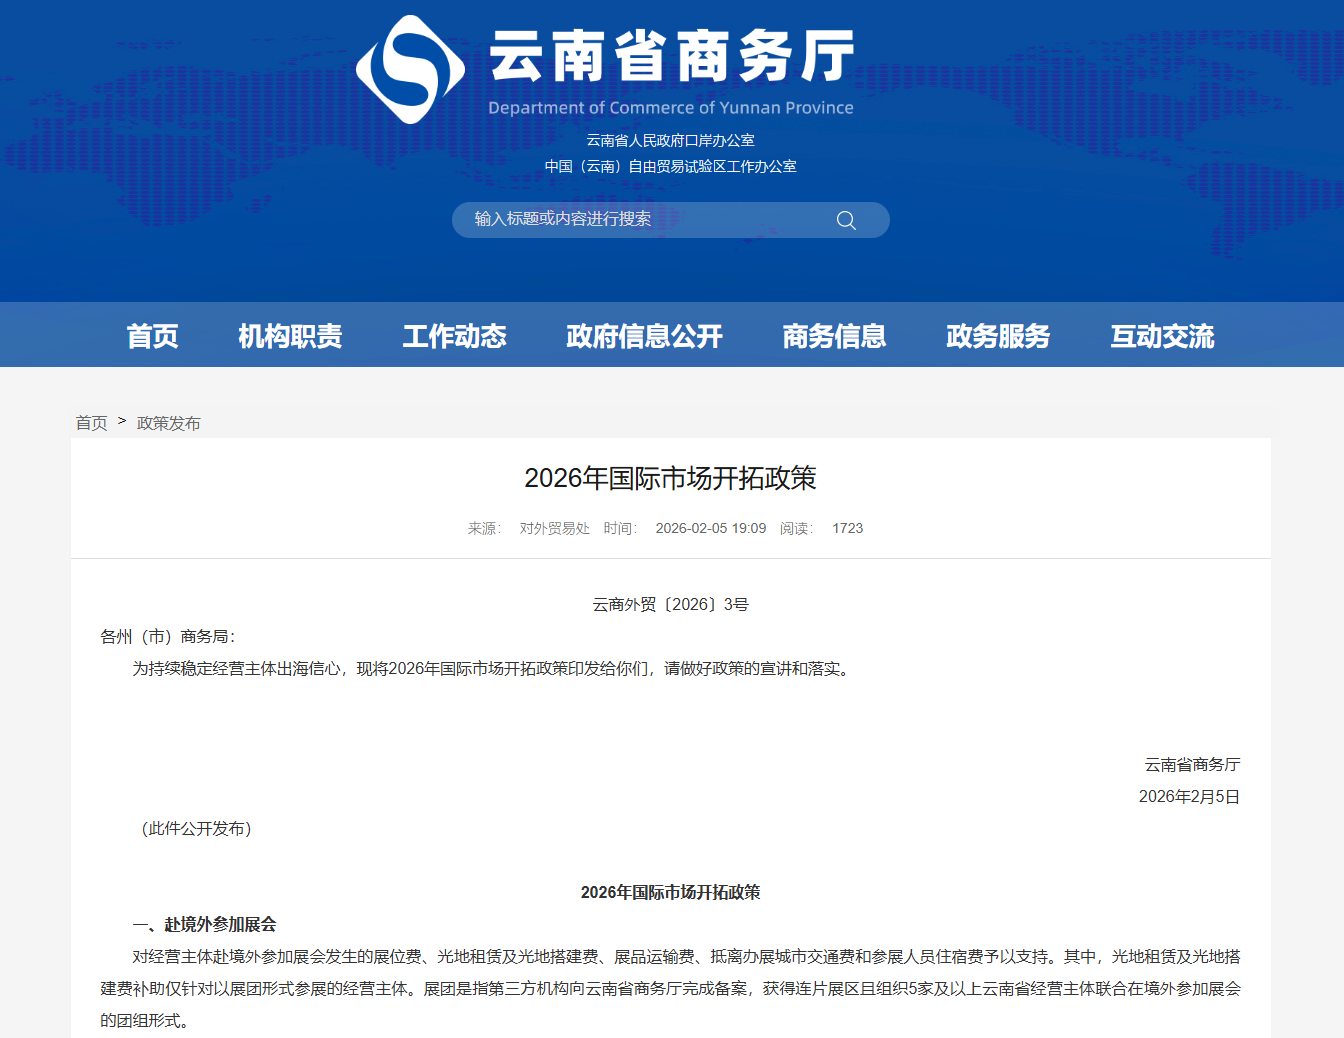1344x1038 pixels.
Task: Select the 商务信息 navigation item
Action: coord(834,336)
